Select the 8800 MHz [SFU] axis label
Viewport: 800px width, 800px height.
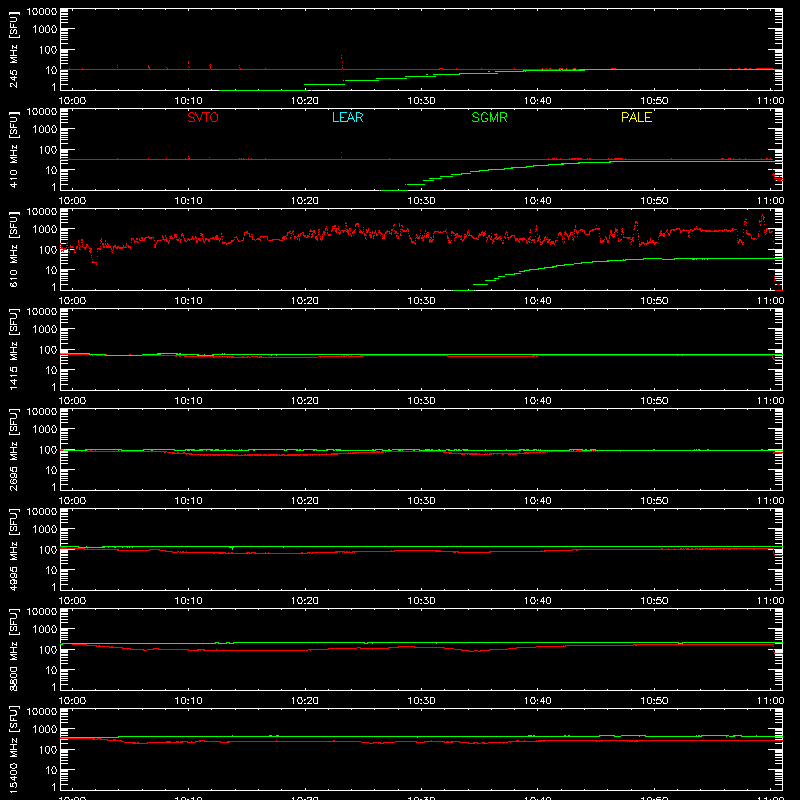click(13, 649)
